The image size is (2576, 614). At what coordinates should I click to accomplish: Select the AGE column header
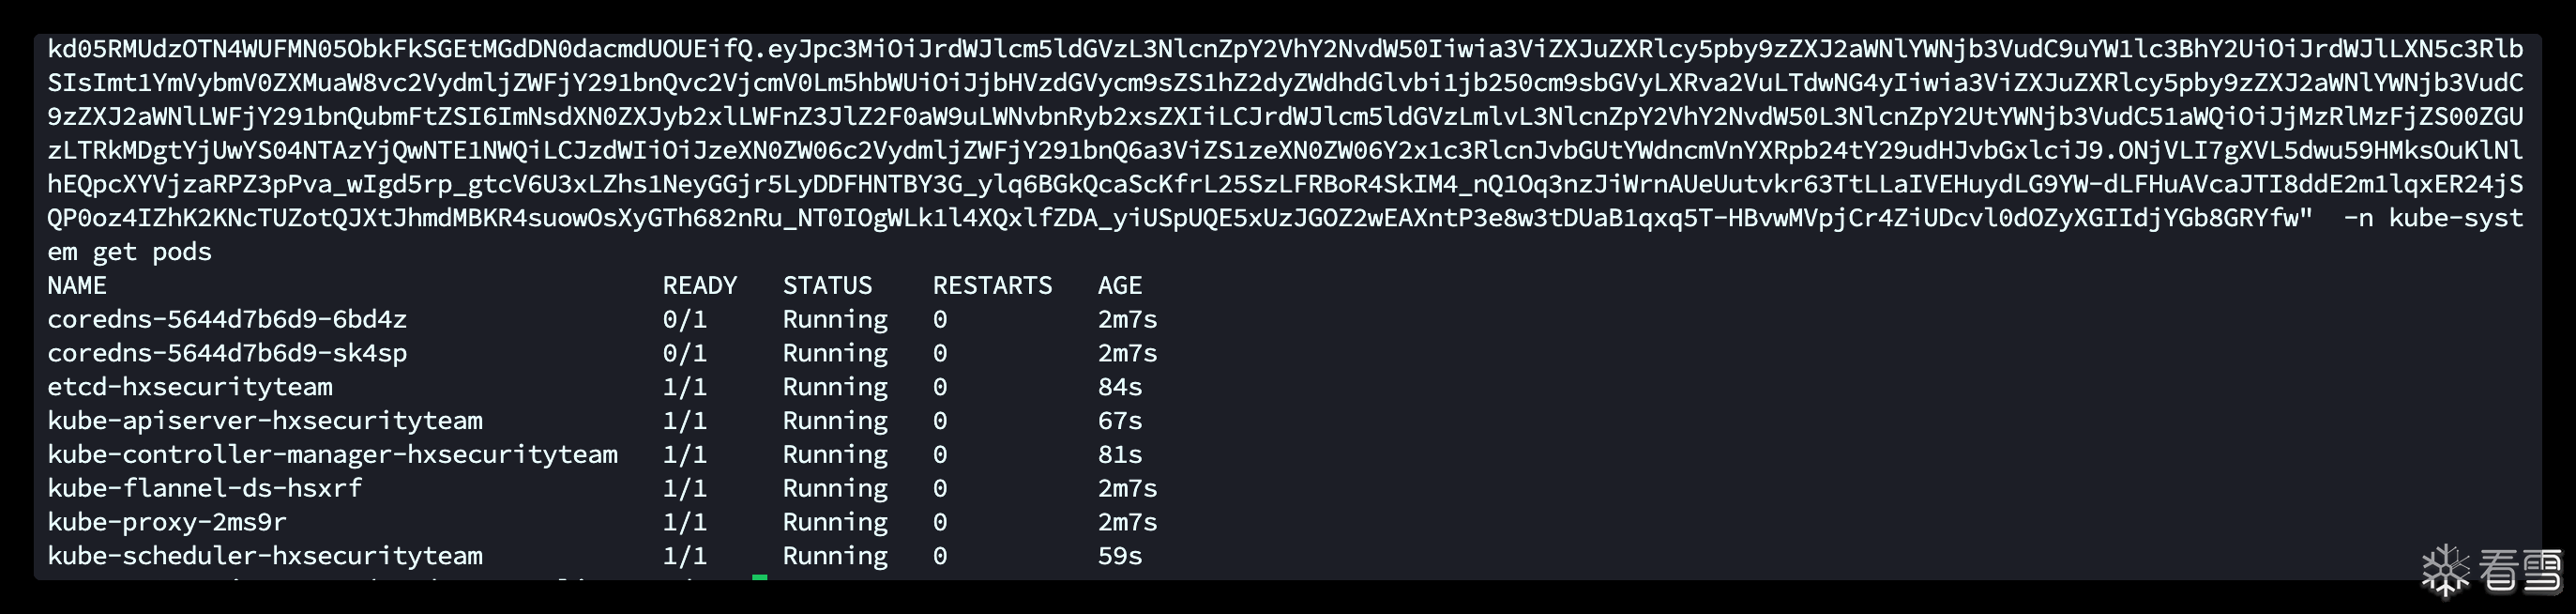click(x=1119, y=286)
